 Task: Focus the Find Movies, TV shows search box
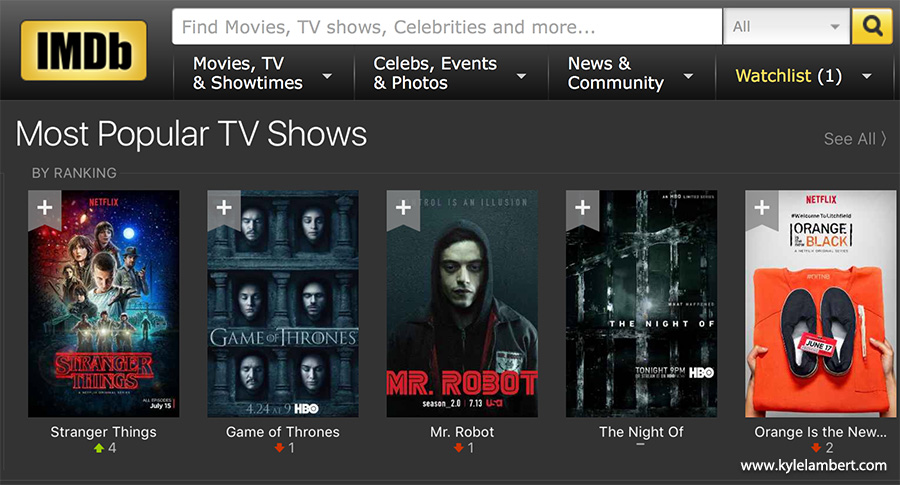447,26
